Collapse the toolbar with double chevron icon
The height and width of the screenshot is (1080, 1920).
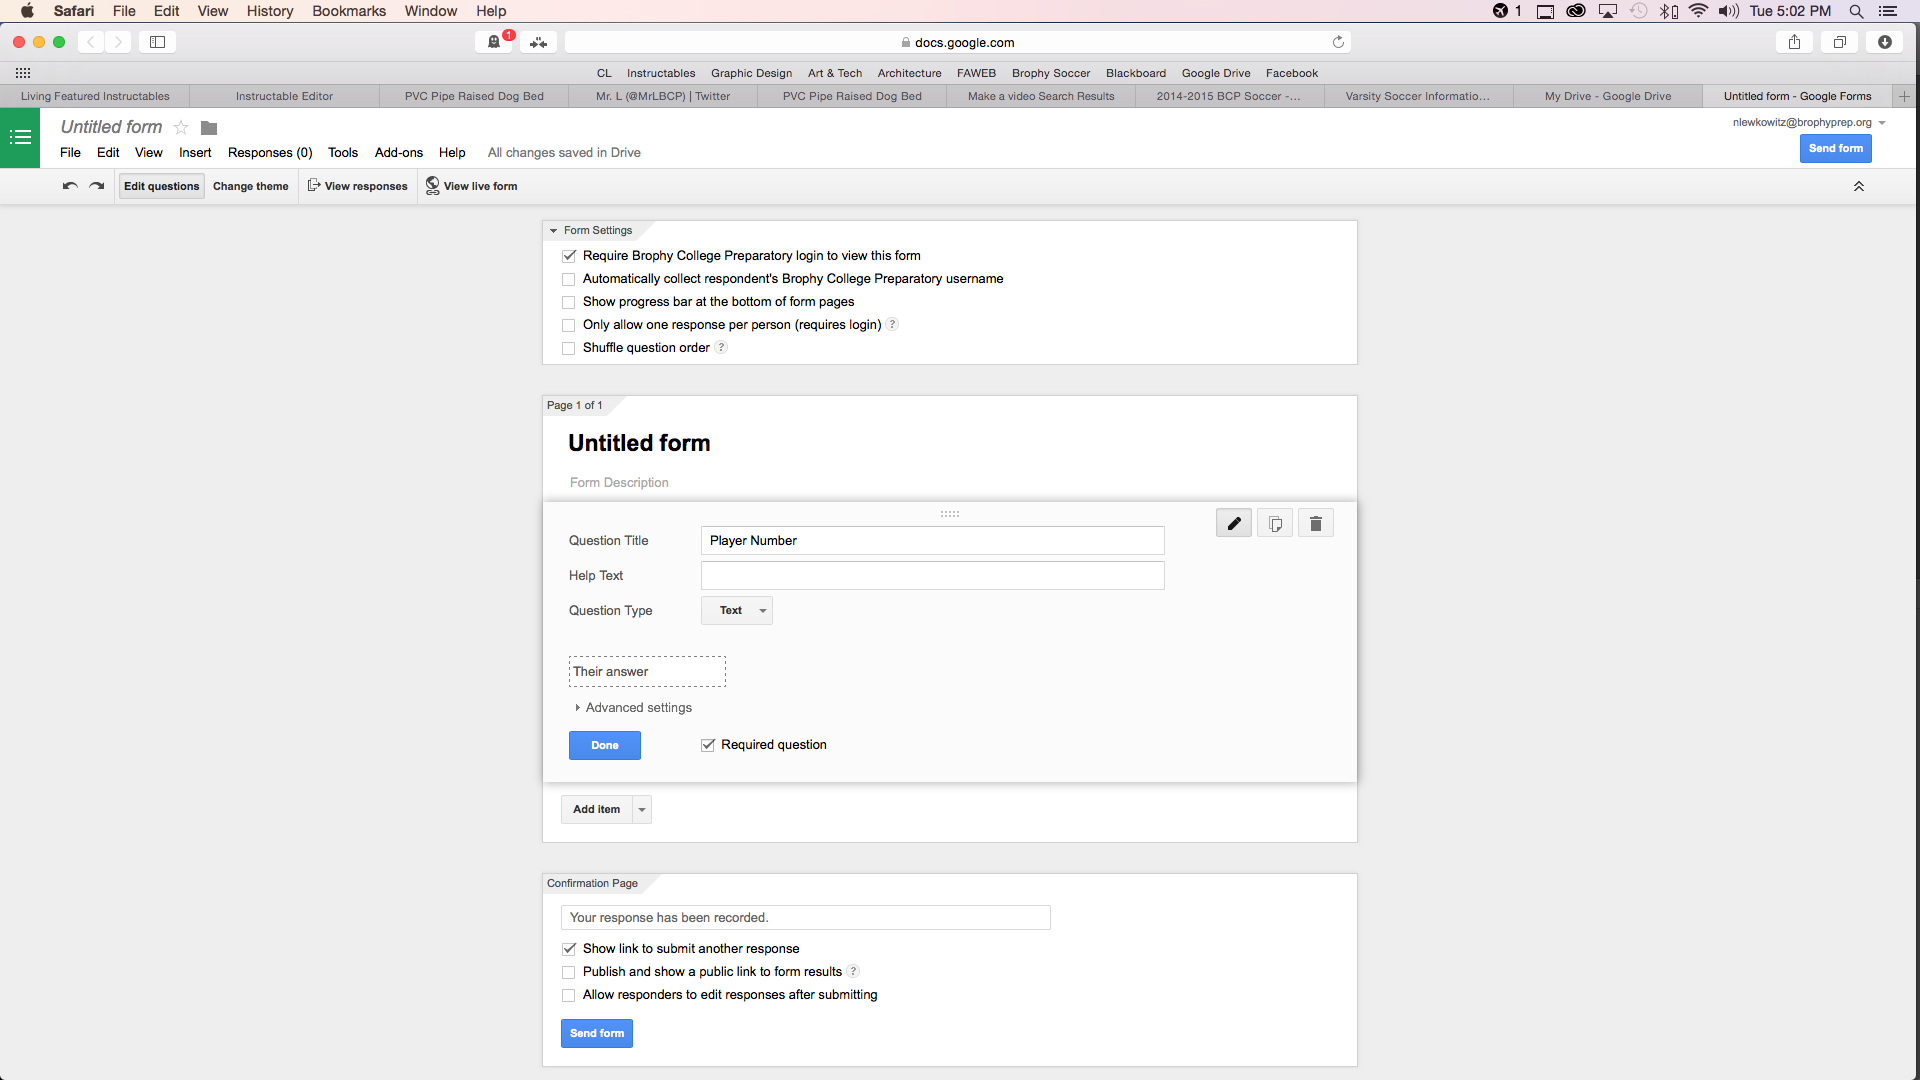tap(1859, 186)
